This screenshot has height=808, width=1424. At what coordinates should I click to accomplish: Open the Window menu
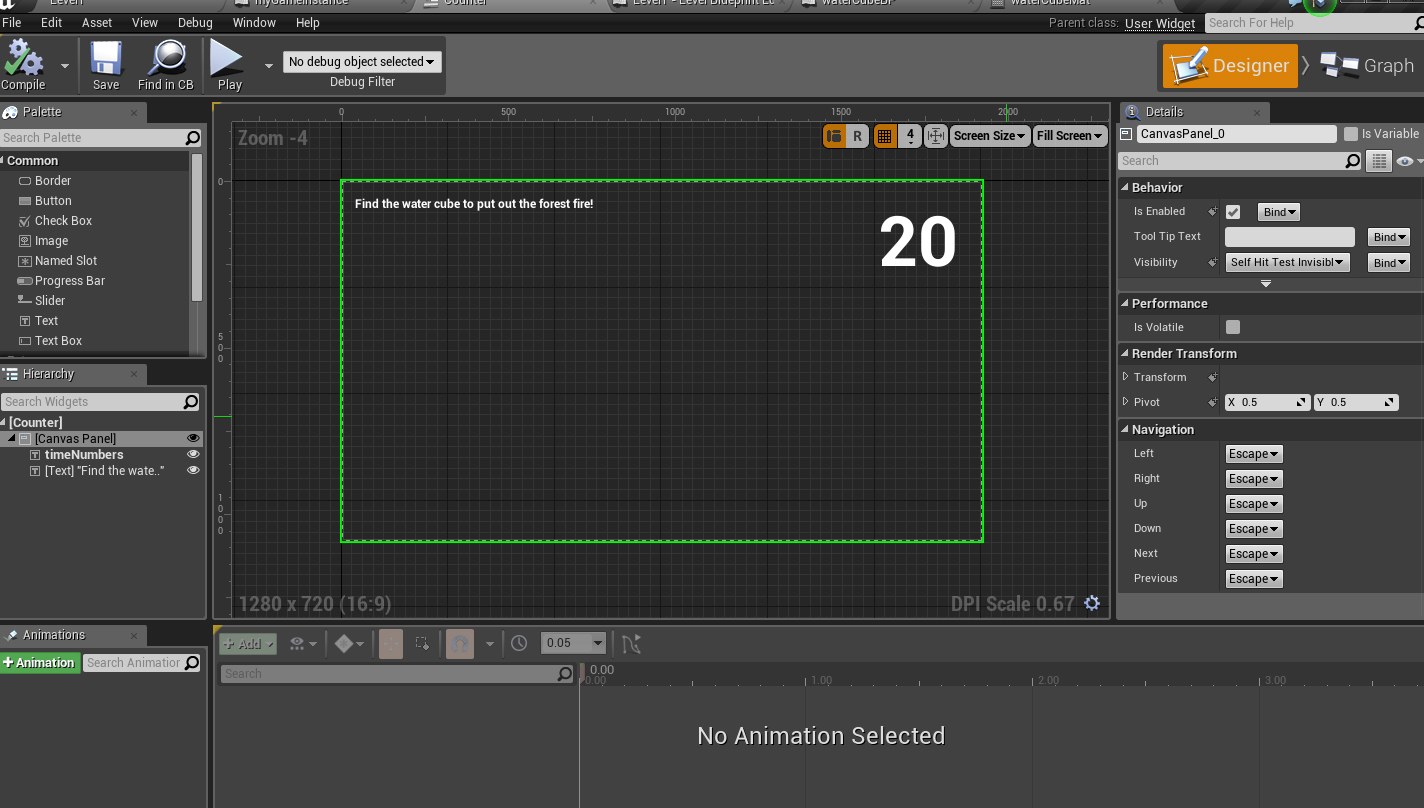253,22
